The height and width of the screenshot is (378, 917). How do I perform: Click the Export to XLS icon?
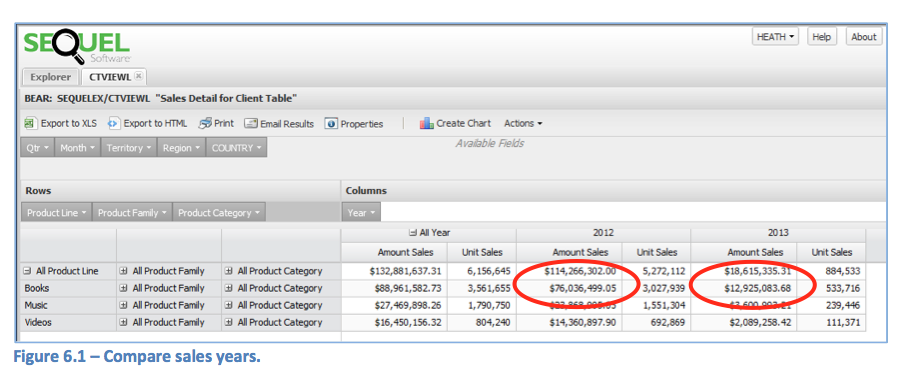tap(30, 123)
